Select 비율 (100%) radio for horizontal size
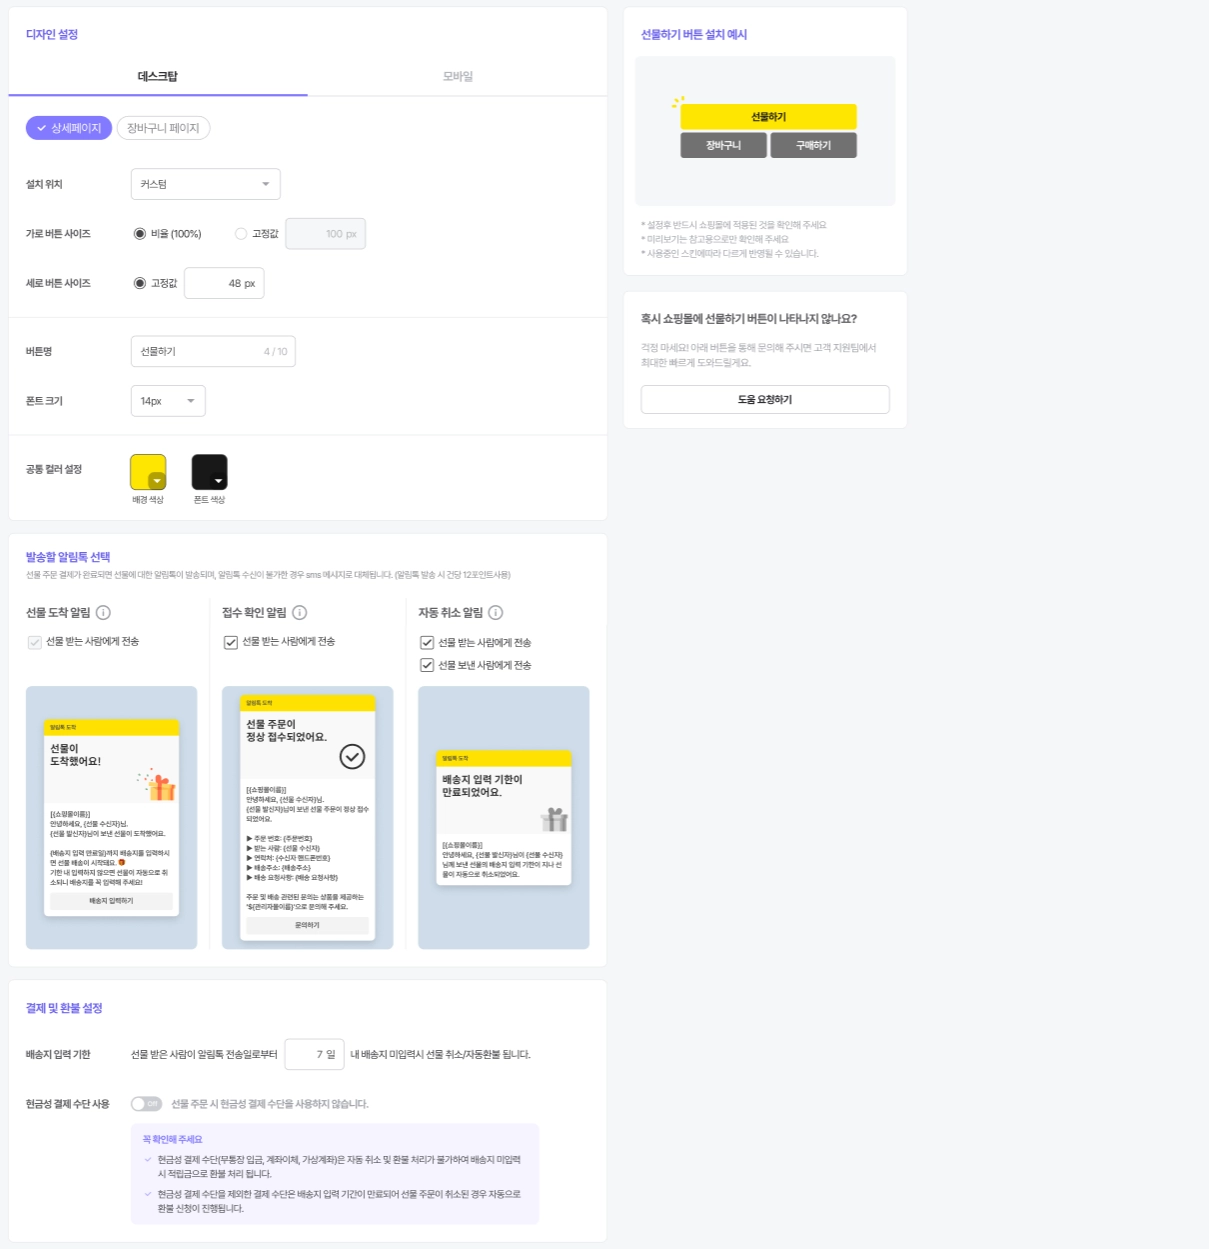Image resolution: width=1209 pixels, height=1249 pixels. 140,234
